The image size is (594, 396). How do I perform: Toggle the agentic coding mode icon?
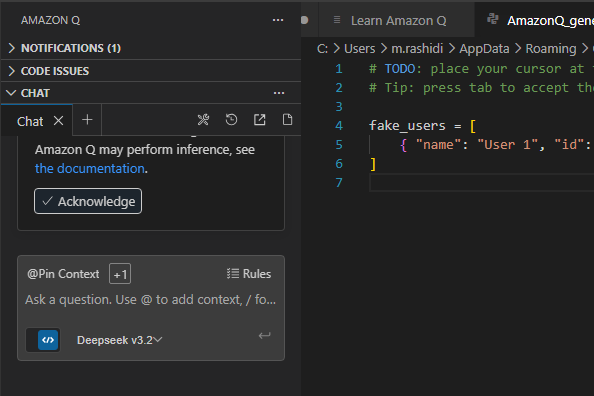click(43, 340)
